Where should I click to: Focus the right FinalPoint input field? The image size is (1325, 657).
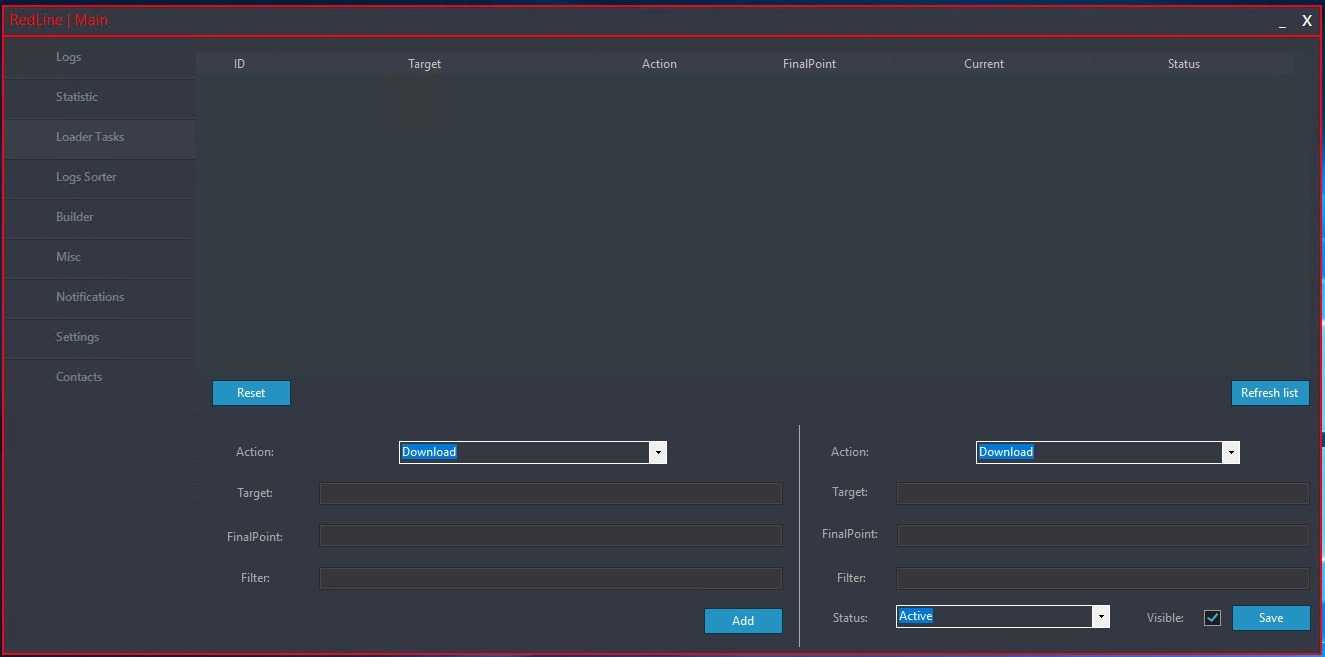tap(1103, 535)
